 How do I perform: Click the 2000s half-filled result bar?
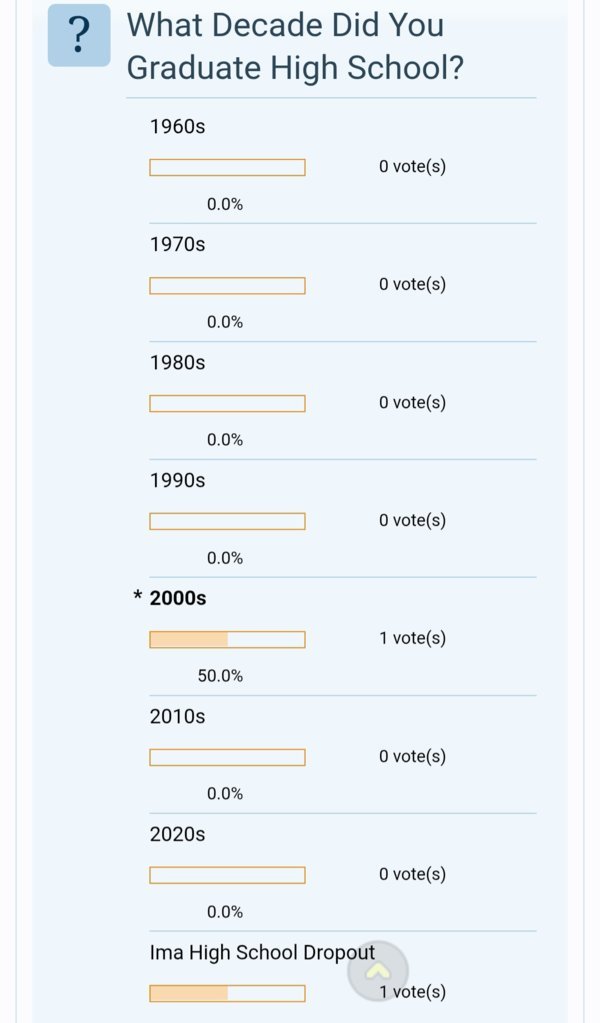coord(227,639)
